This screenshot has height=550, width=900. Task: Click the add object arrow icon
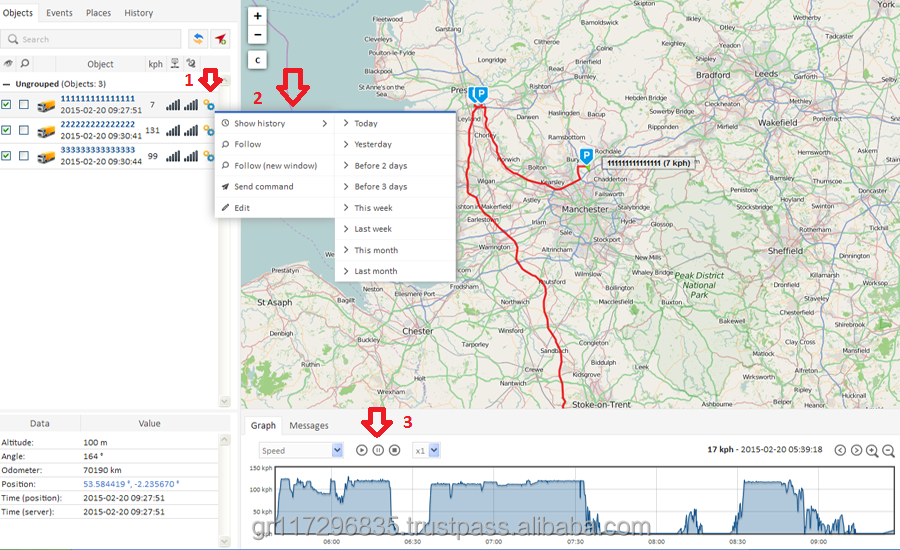tap(221, 39)
